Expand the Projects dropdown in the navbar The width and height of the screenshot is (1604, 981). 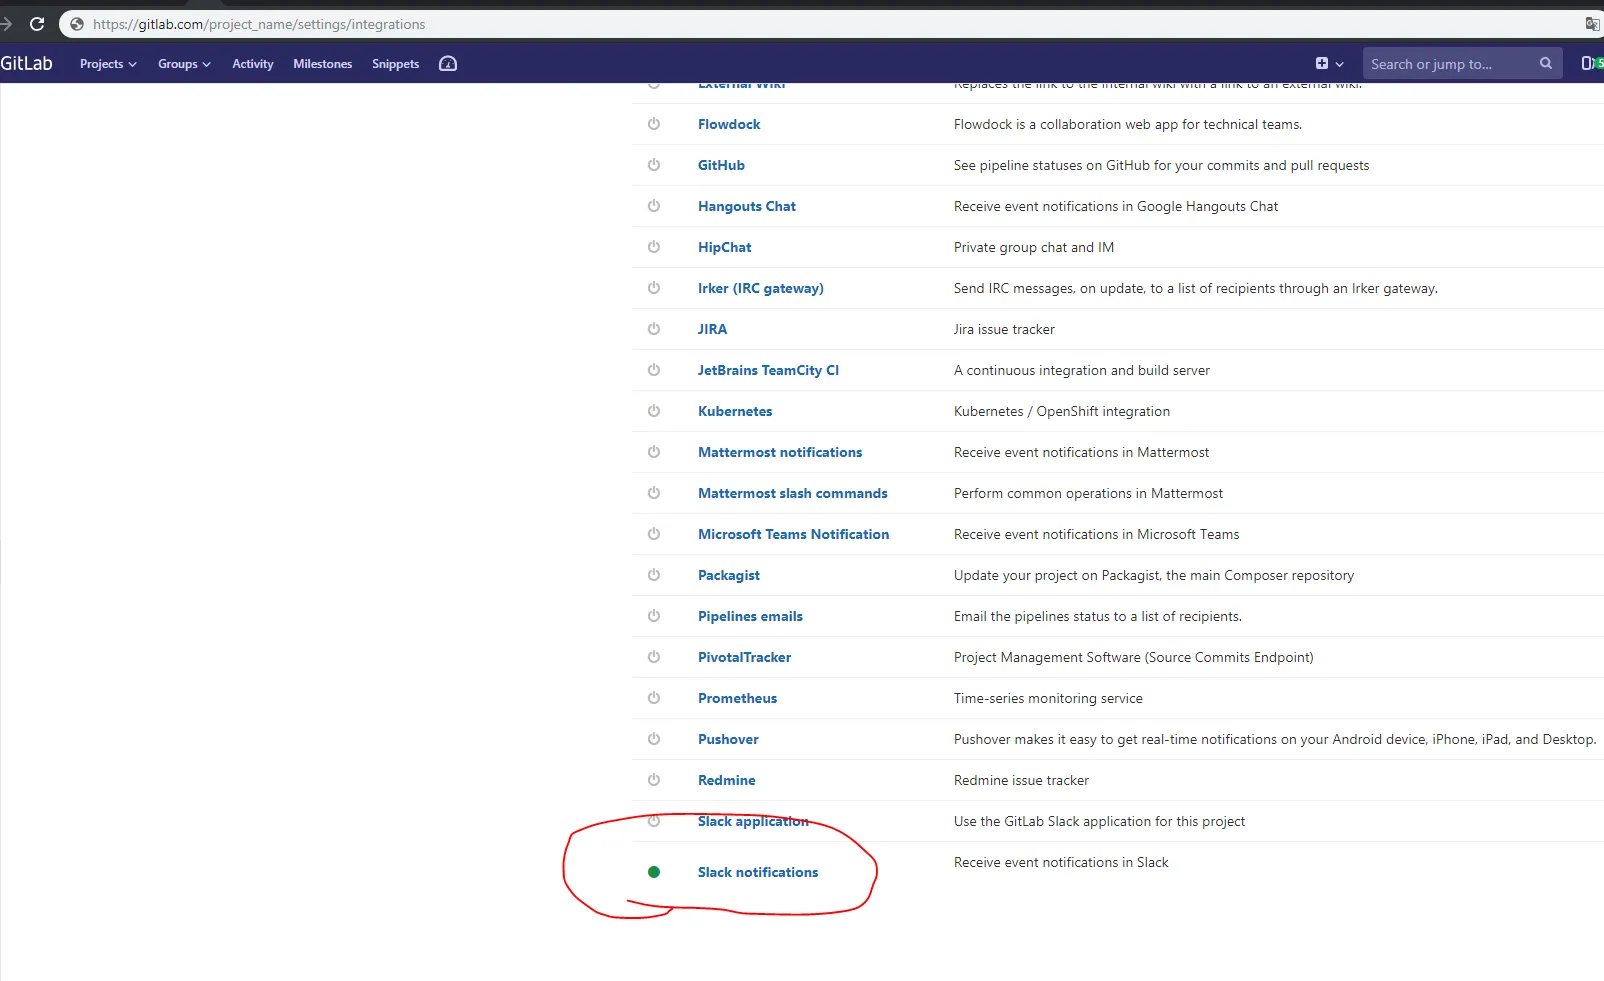click(x=108, y=64)
